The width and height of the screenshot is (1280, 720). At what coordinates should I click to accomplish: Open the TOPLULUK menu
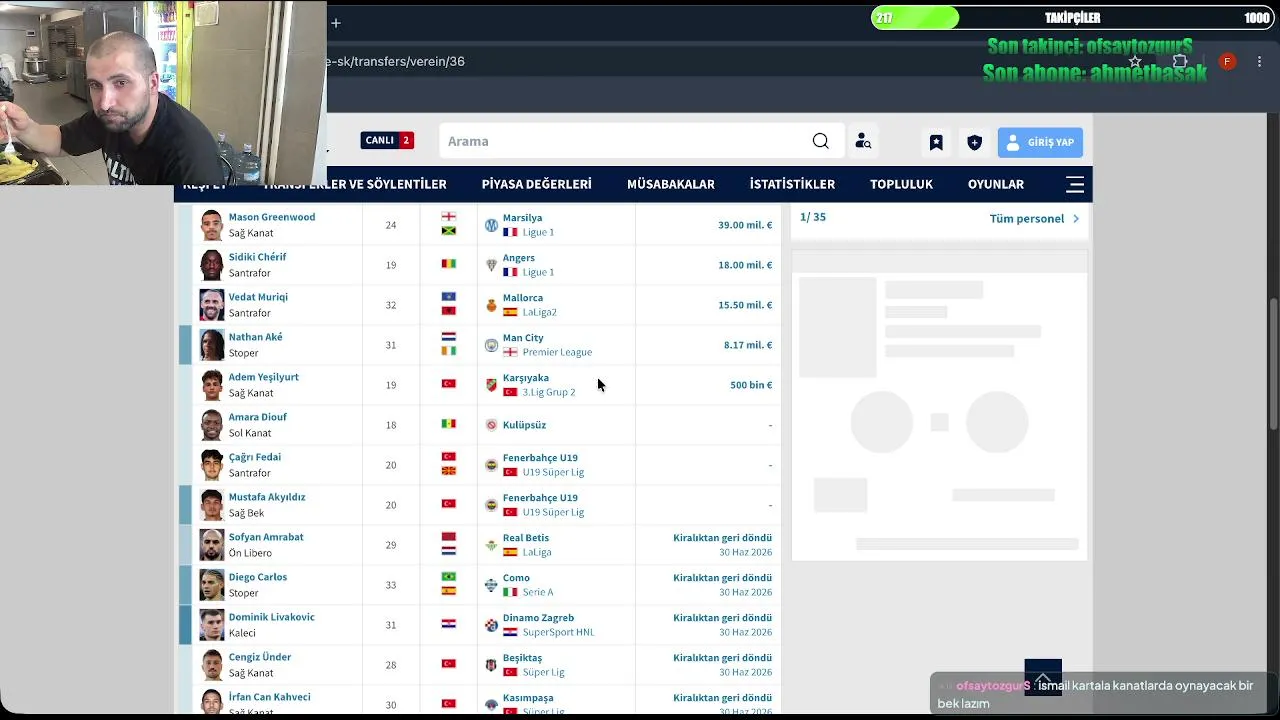(x=901, y=184)
